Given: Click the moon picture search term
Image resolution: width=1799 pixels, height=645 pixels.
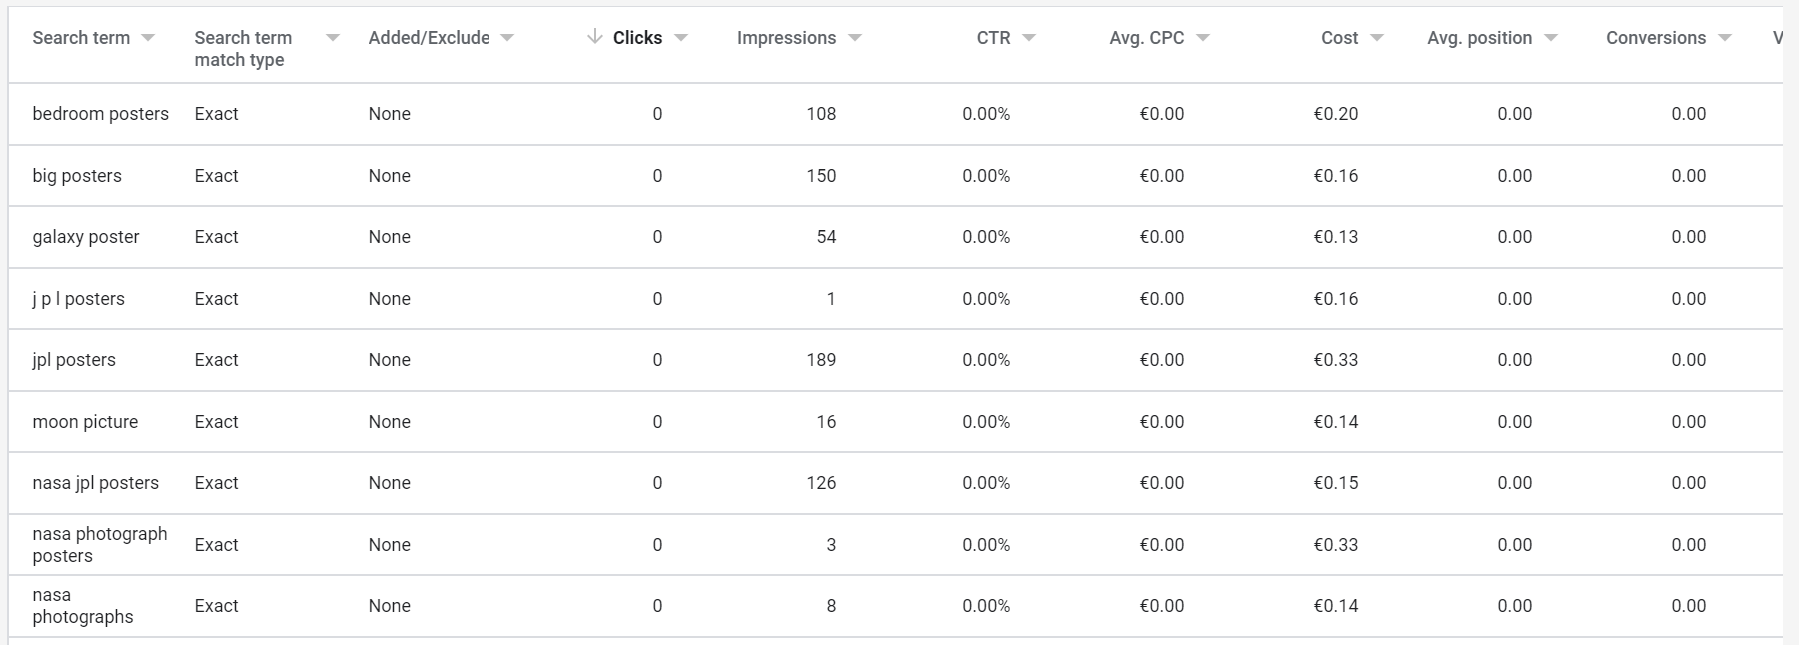Looking at the screenshot, I should pos(85,422).
